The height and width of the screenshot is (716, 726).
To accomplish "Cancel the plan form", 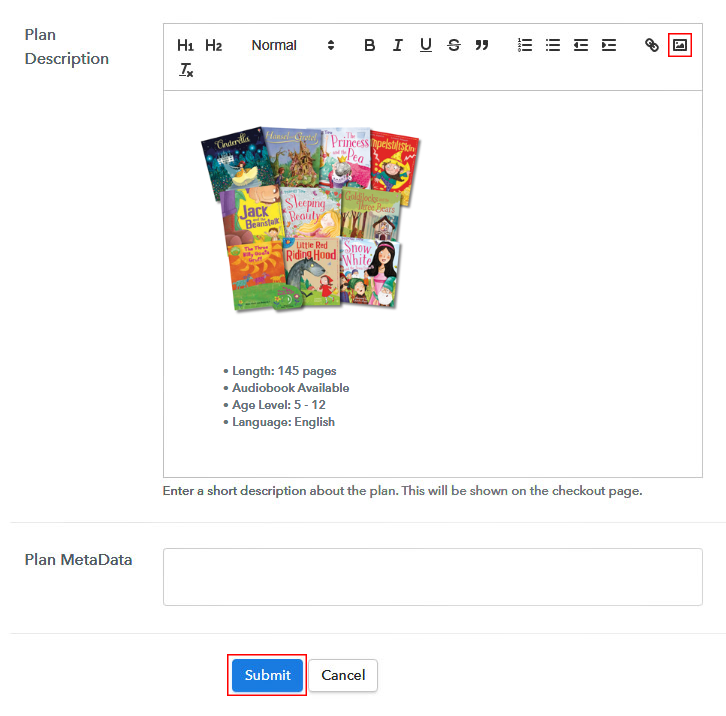I will tap(343, 675).
